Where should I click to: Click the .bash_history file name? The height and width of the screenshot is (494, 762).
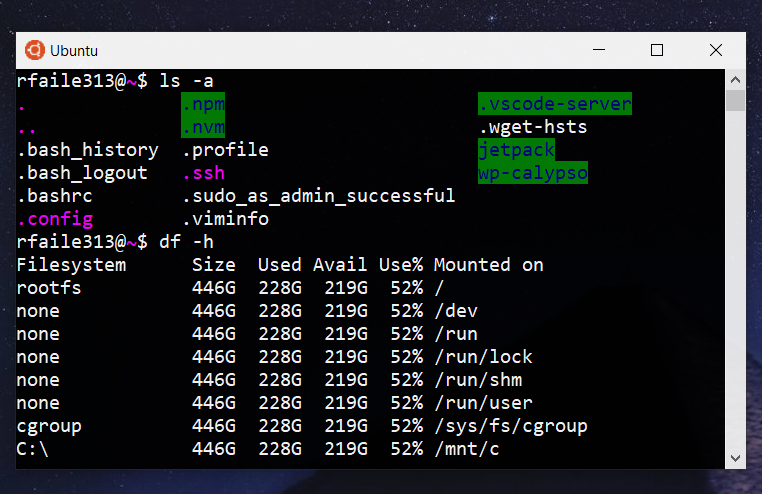click(88, 150)
